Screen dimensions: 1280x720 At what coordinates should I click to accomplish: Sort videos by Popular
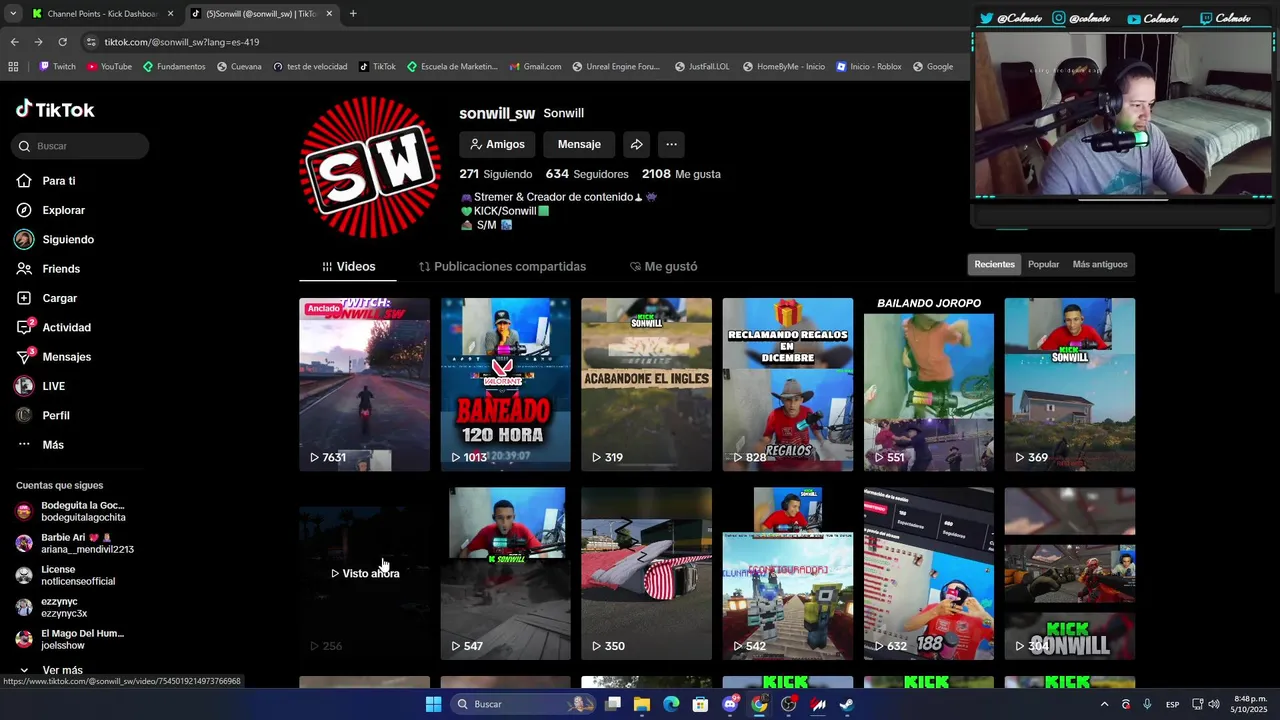[1043, 265]
